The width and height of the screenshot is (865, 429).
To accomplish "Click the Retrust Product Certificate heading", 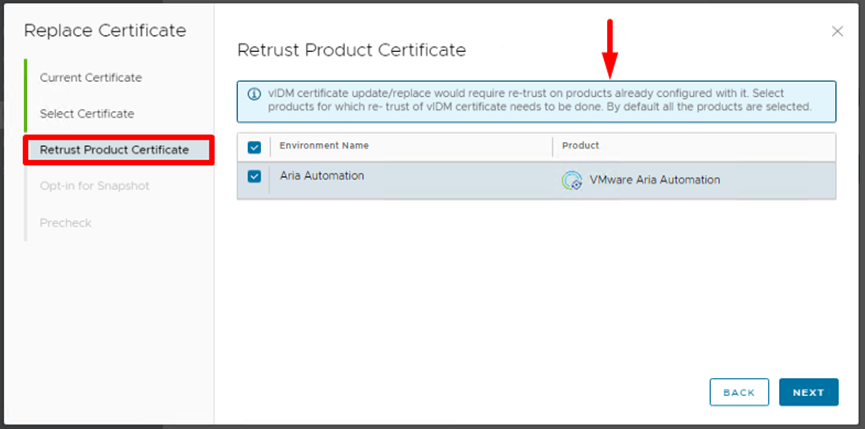I will 351,50.
